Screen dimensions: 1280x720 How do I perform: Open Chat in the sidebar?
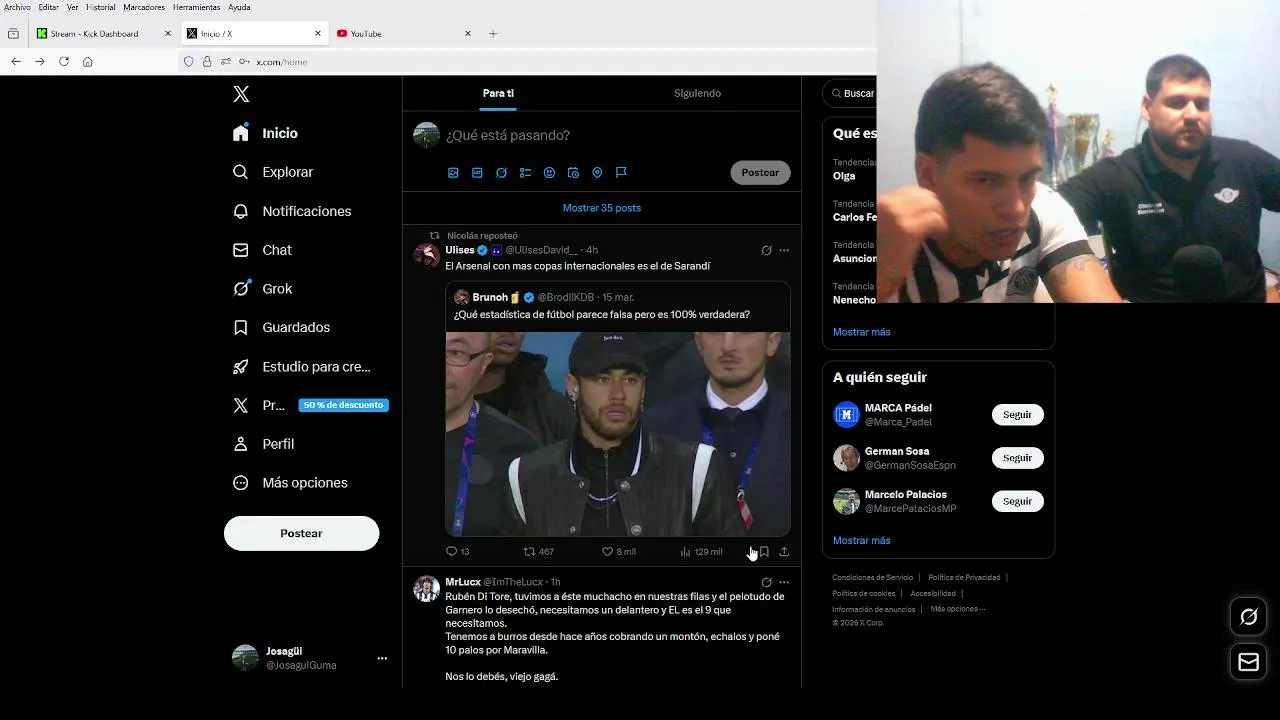pos(262,250)
